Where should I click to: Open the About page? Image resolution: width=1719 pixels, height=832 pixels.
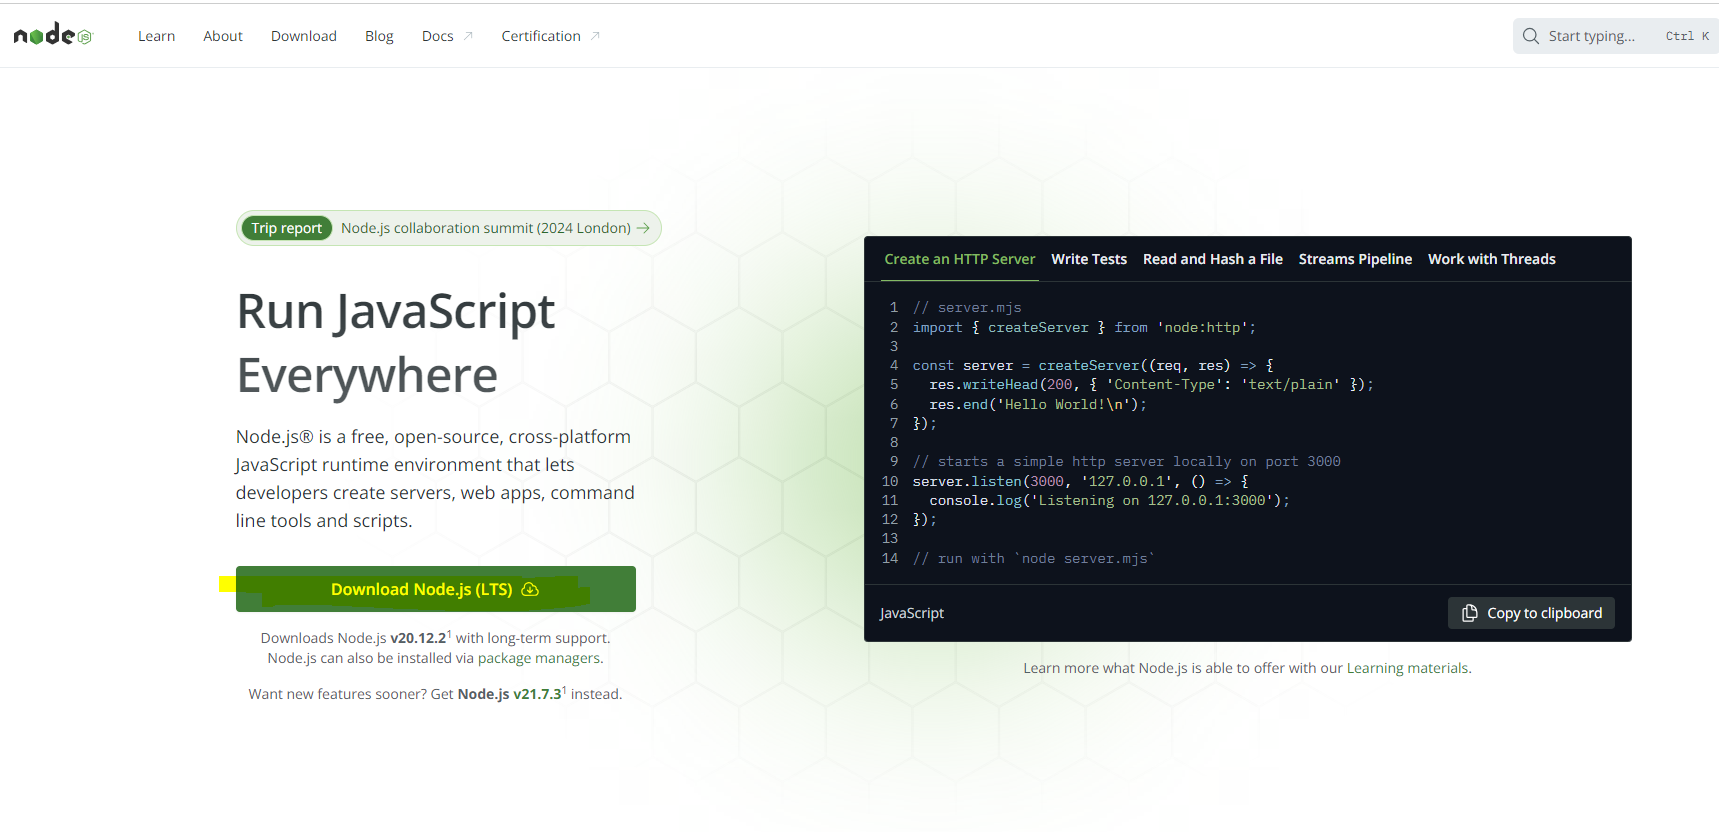point(223,36)
